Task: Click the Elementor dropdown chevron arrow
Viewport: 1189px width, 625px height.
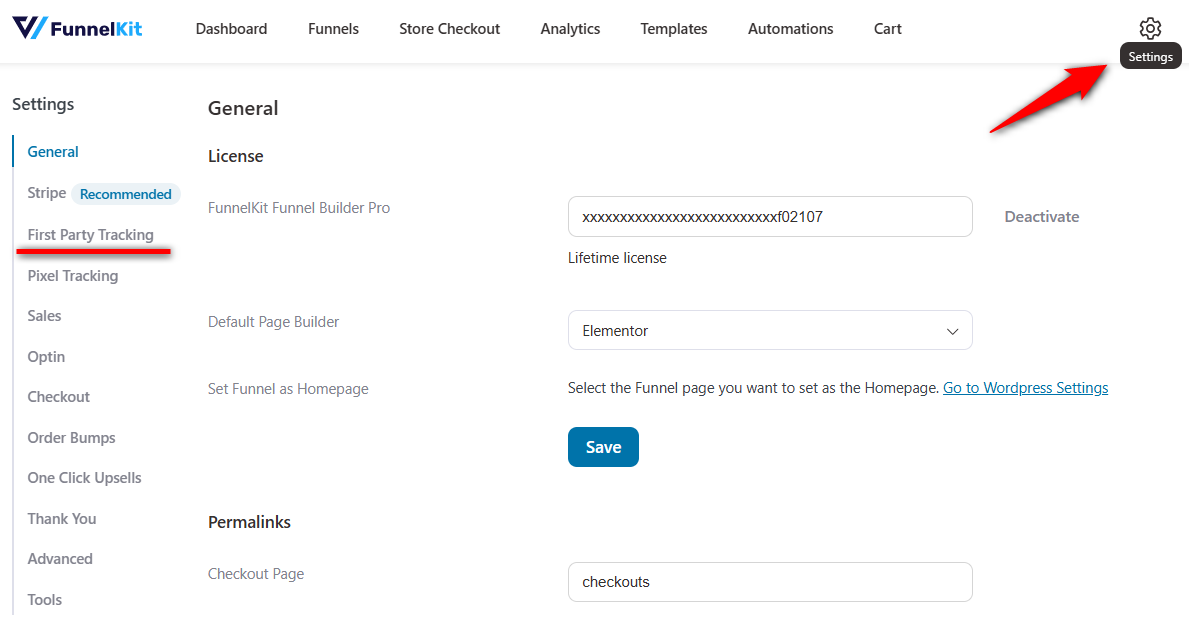Action: 952,331
